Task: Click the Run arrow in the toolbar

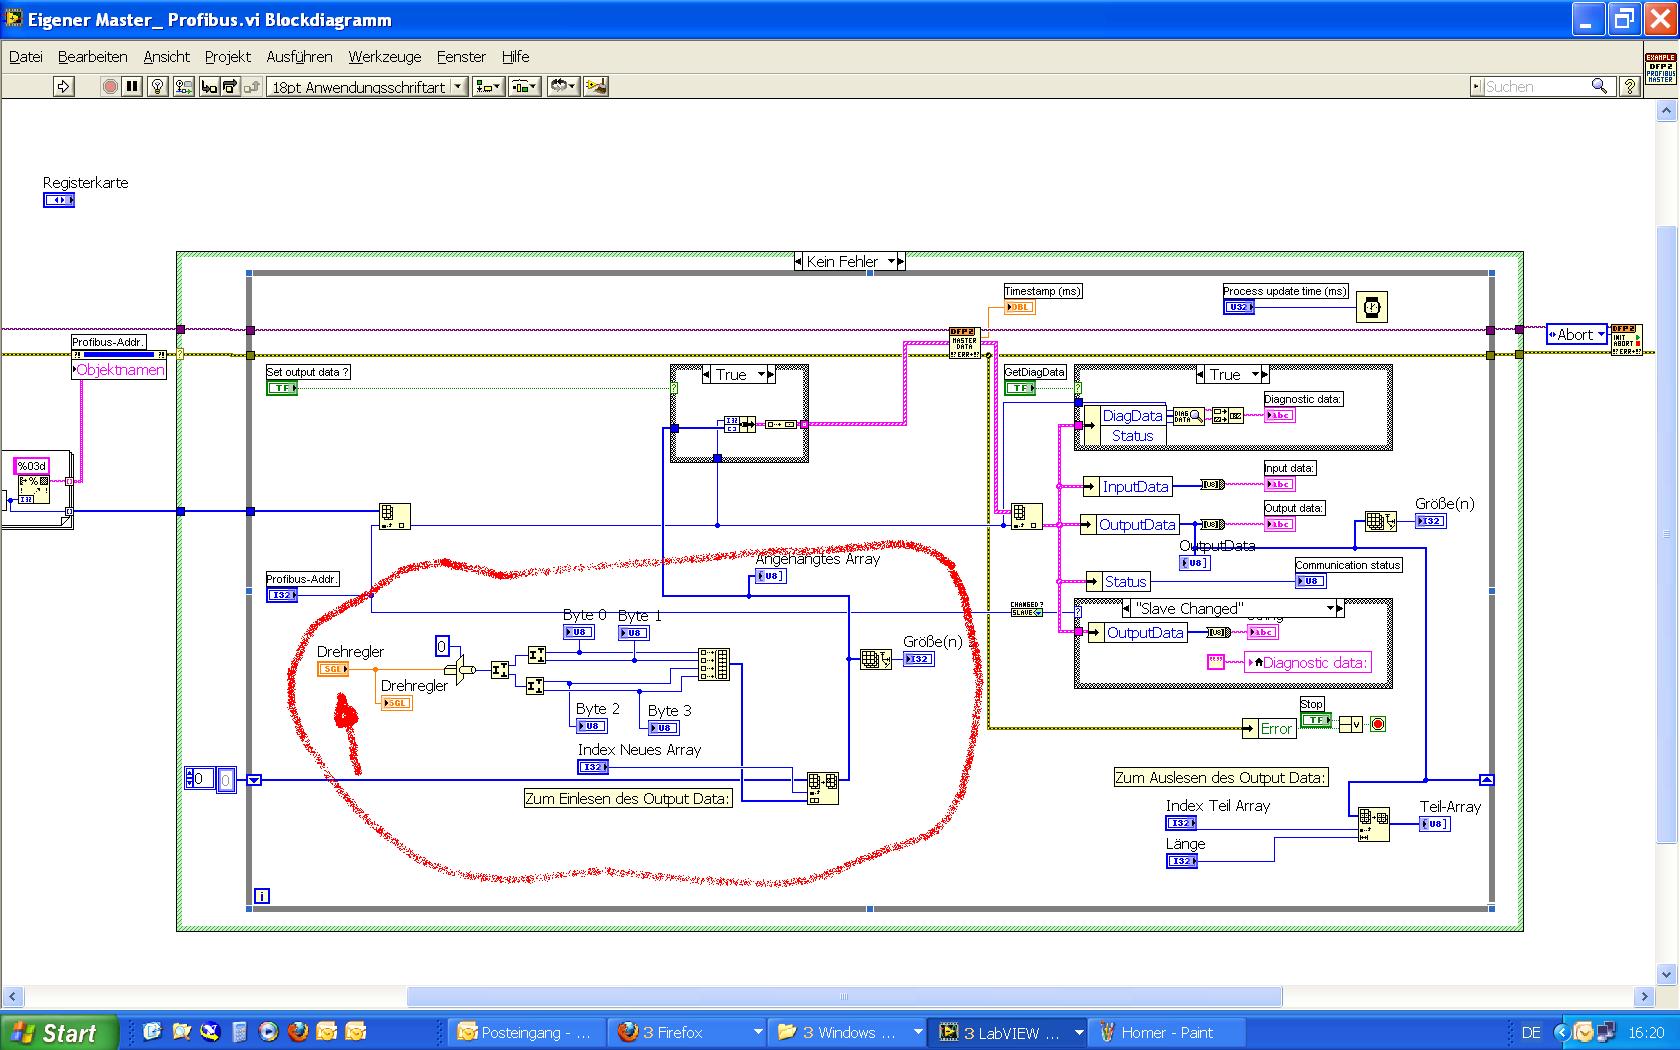Action: 63,87
